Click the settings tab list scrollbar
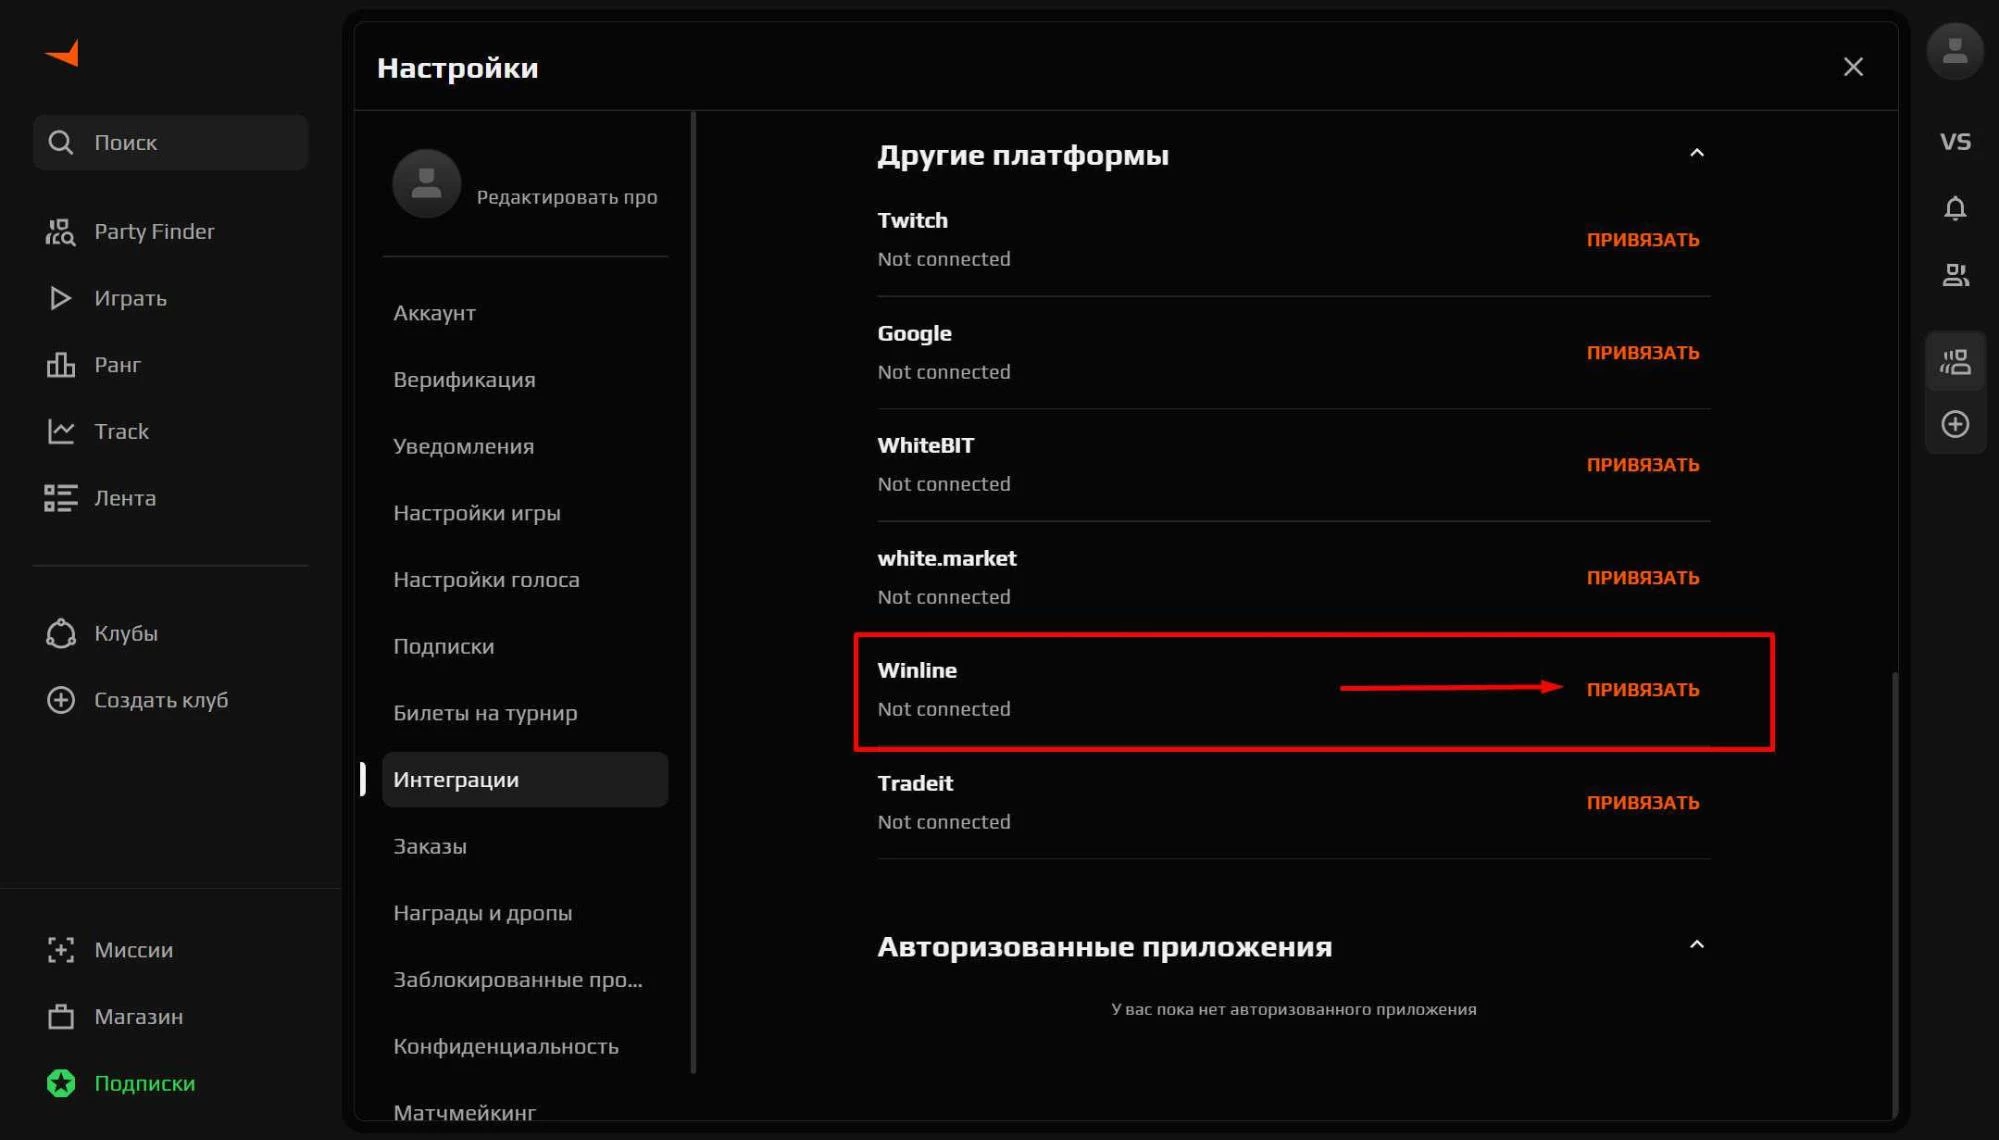Screen dimensions: 1999x1140 (693, 592)
